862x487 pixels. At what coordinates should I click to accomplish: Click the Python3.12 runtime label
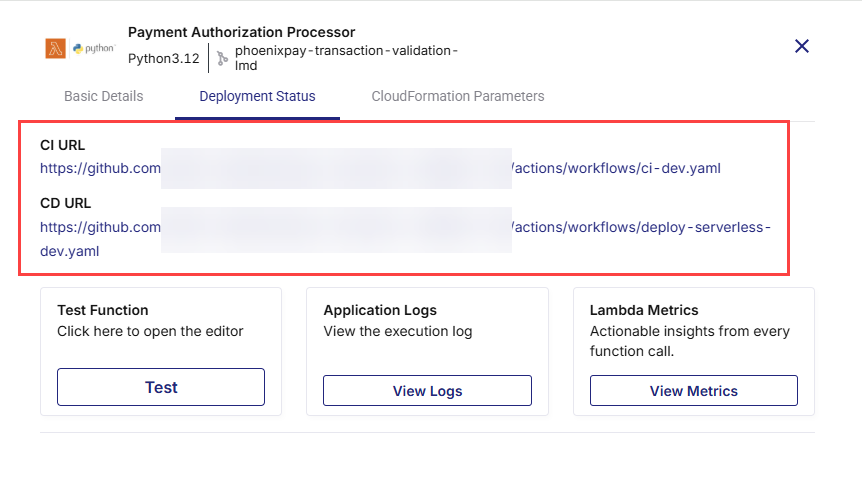[x=163, y=58]
